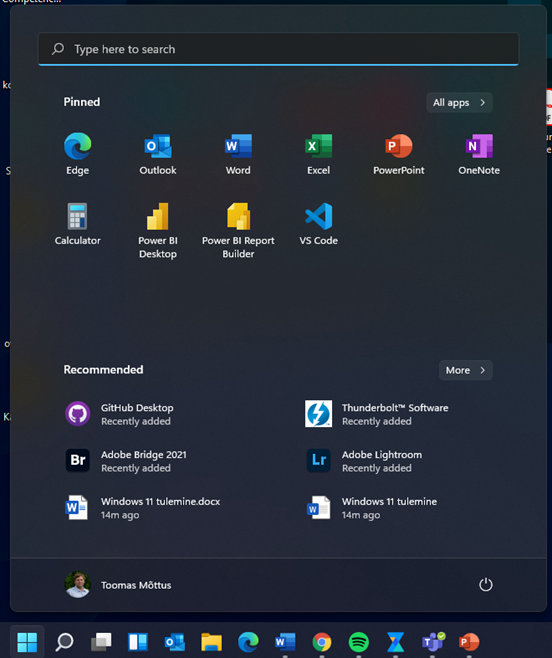
Task: Open recent Windows 11 tulemine document without extension
Action: [x=371, y=508]
